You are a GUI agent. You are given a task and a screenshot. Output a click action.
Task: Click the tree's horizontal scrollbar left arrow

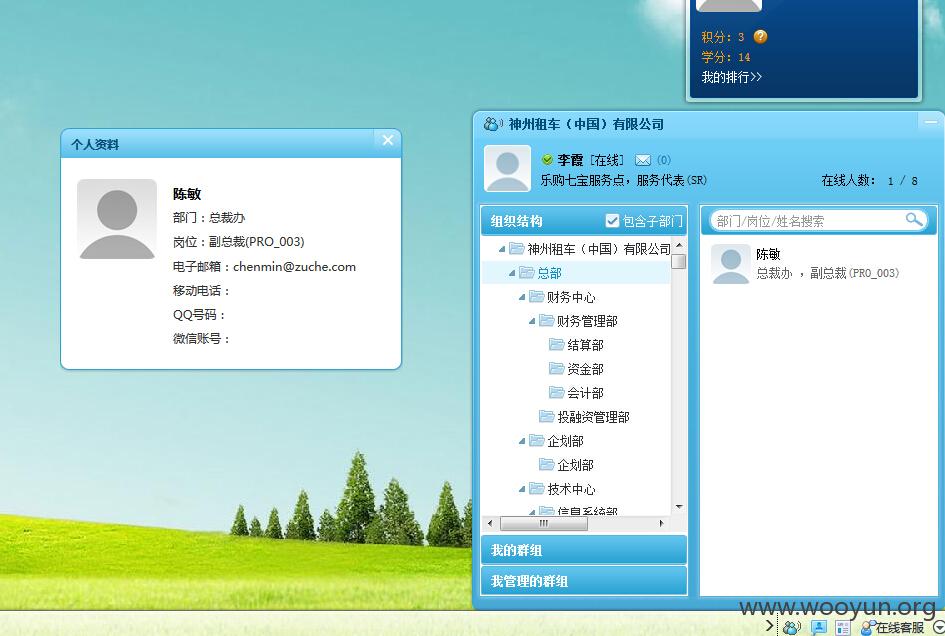click(489, 523)
